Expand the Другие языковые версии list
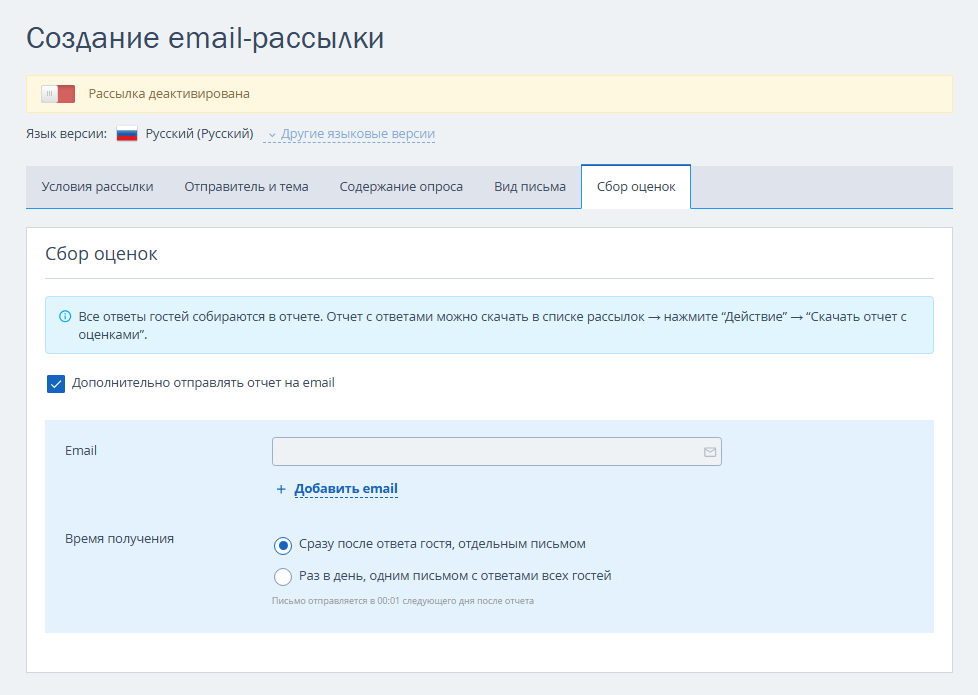Viewport: 978px width, 695px height. 357,134
